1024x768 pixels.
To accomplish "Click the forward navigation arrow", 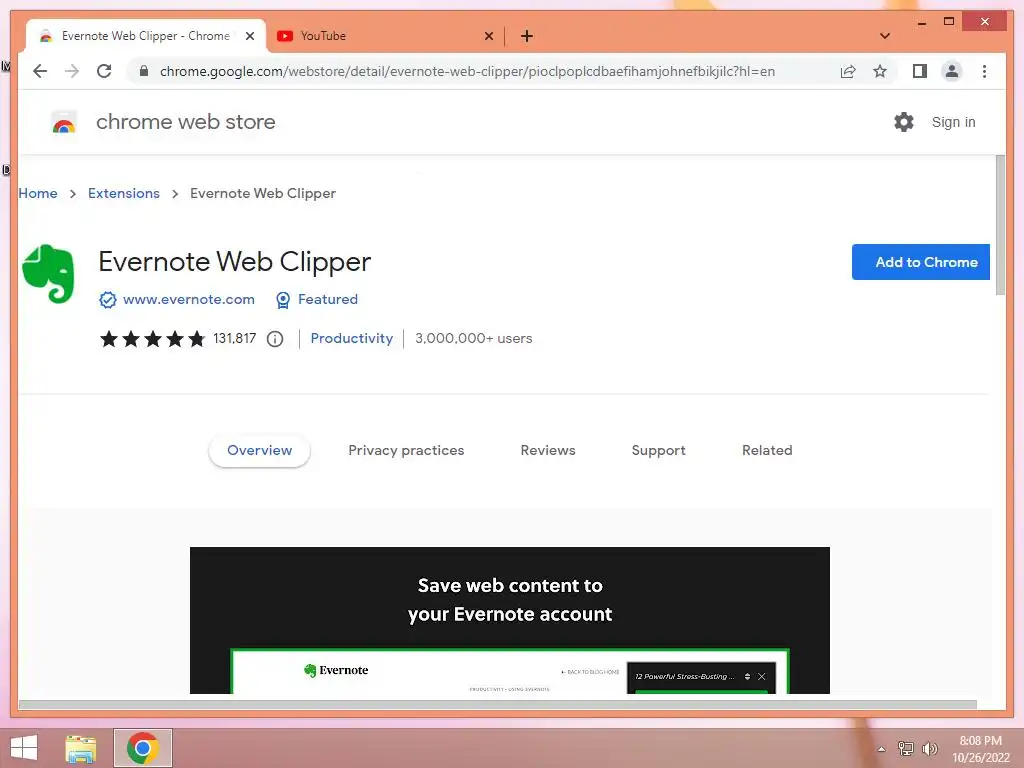I will [72, 71].
